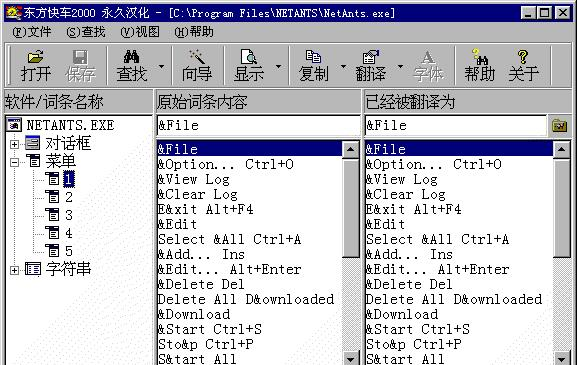Click the 菜单 menu node icon
Viewport: 577px width, 365px height.
point(34,161)
